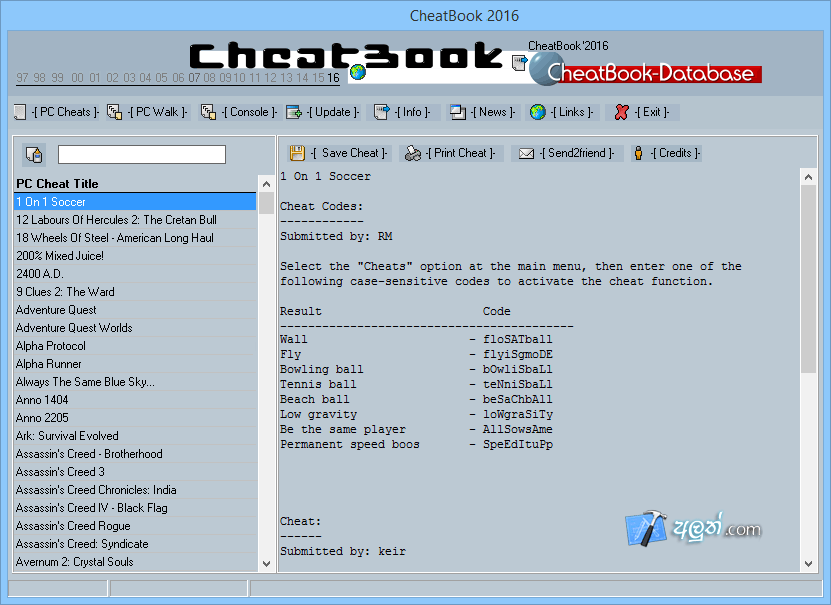Viewport: 831px width, 605px height.
Task: Select 'Anno 1404' entry
Action: [x=135, y=400]
